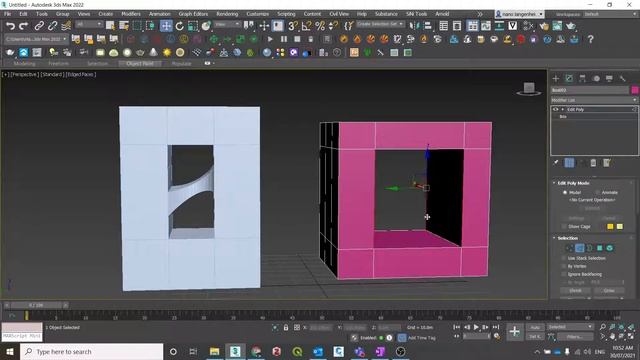The image size is (640, 360).
Task: Switch to the Freeform ribbon tab
Action: click(58, 64)
